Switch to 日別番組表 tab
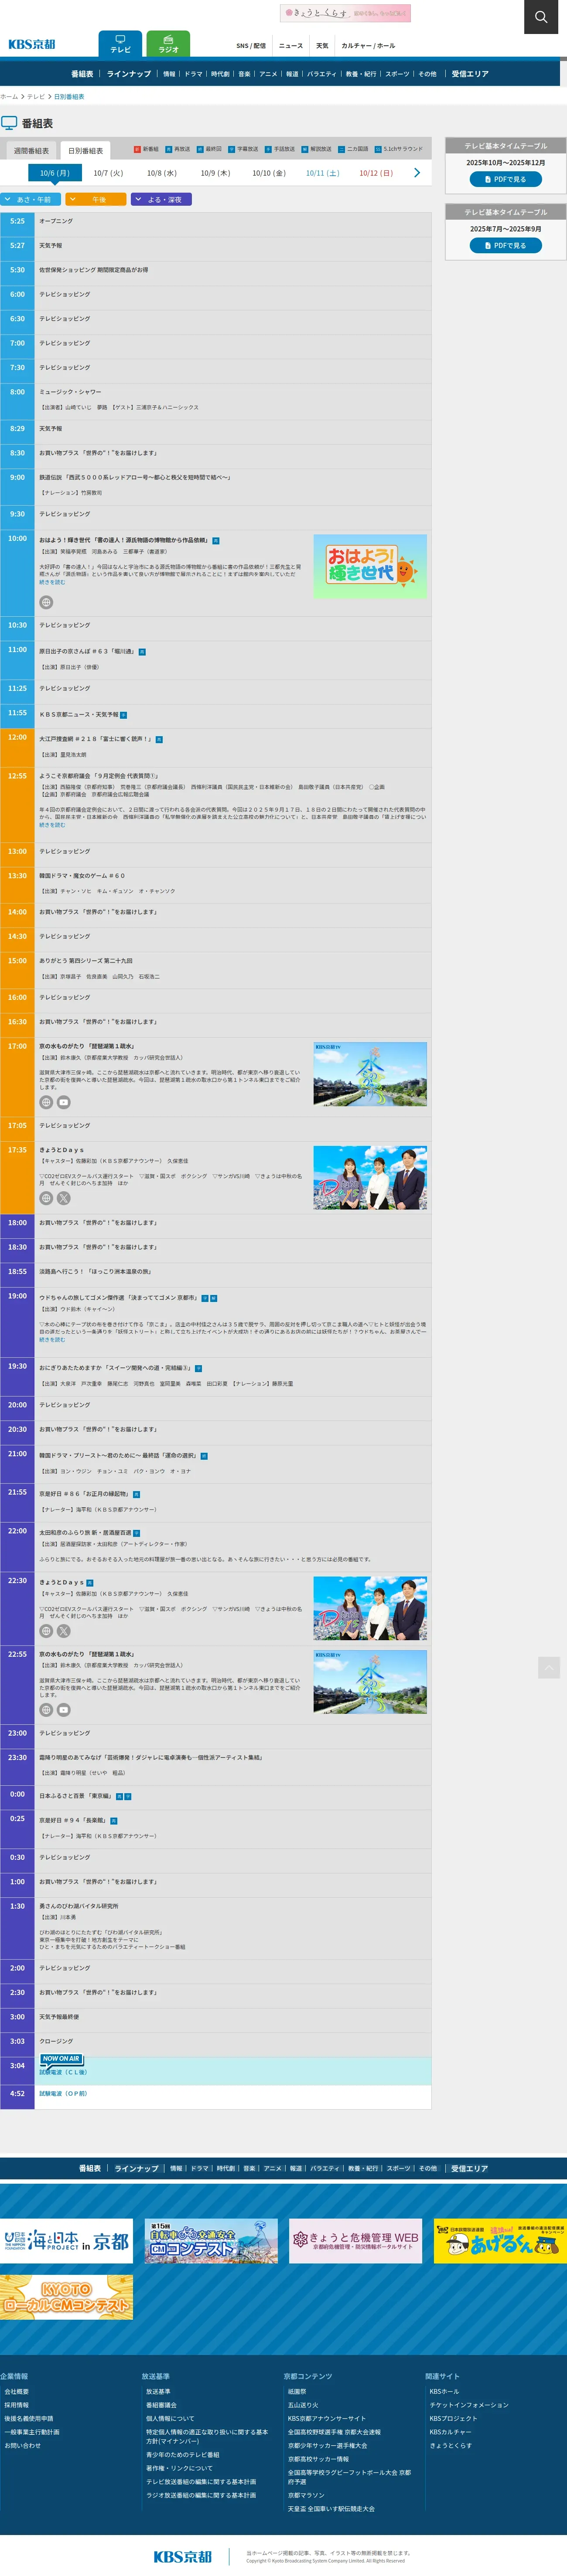 tap(85, 150)
